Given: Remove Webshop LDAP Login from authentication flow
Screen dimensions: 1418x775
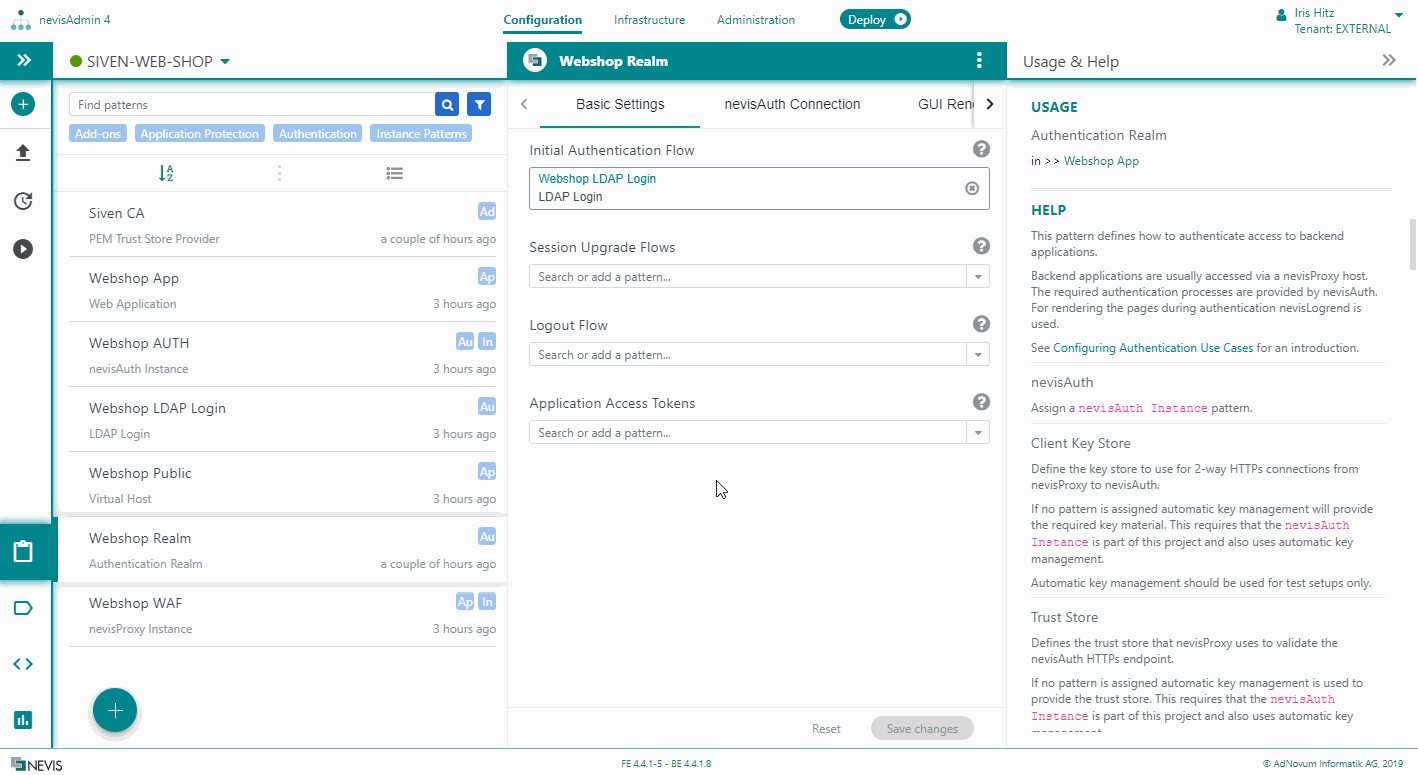Looking at the screenshot, I should pyautogui.click(x=971, y=188).
